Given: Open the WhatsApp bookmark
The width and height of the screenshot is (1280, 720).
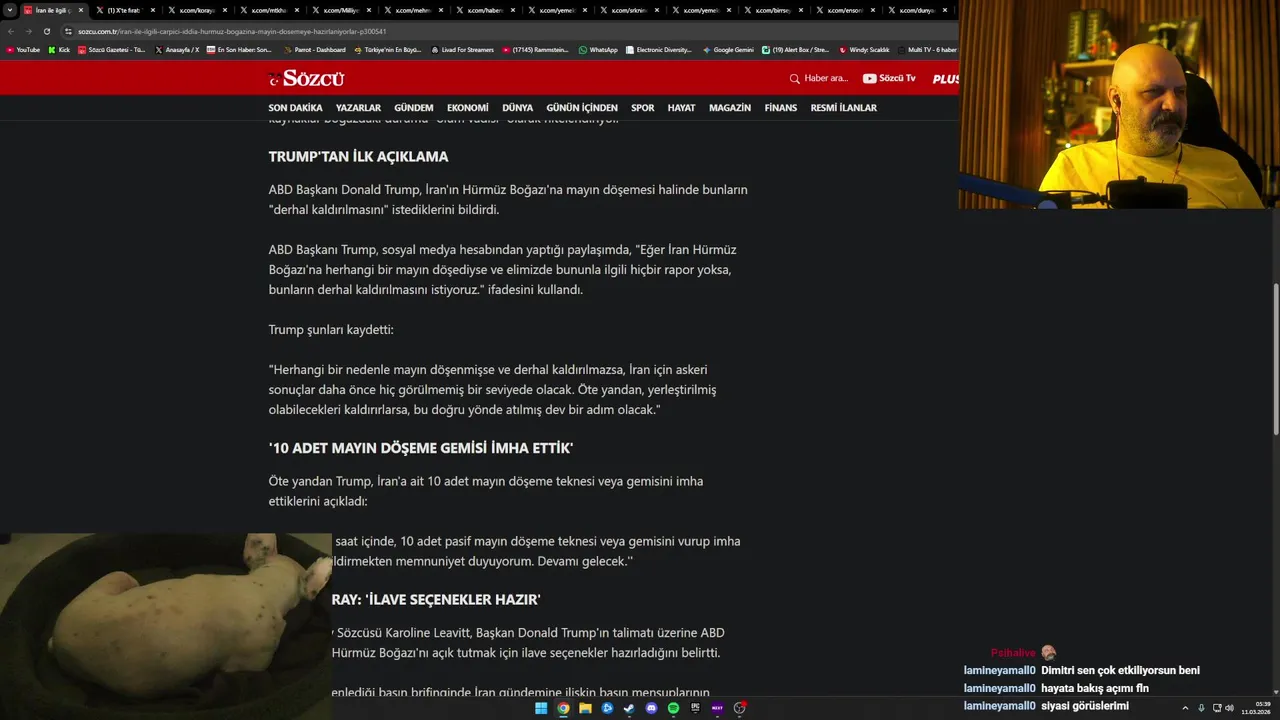Looking at the screenshot, I should click(598, 50).
